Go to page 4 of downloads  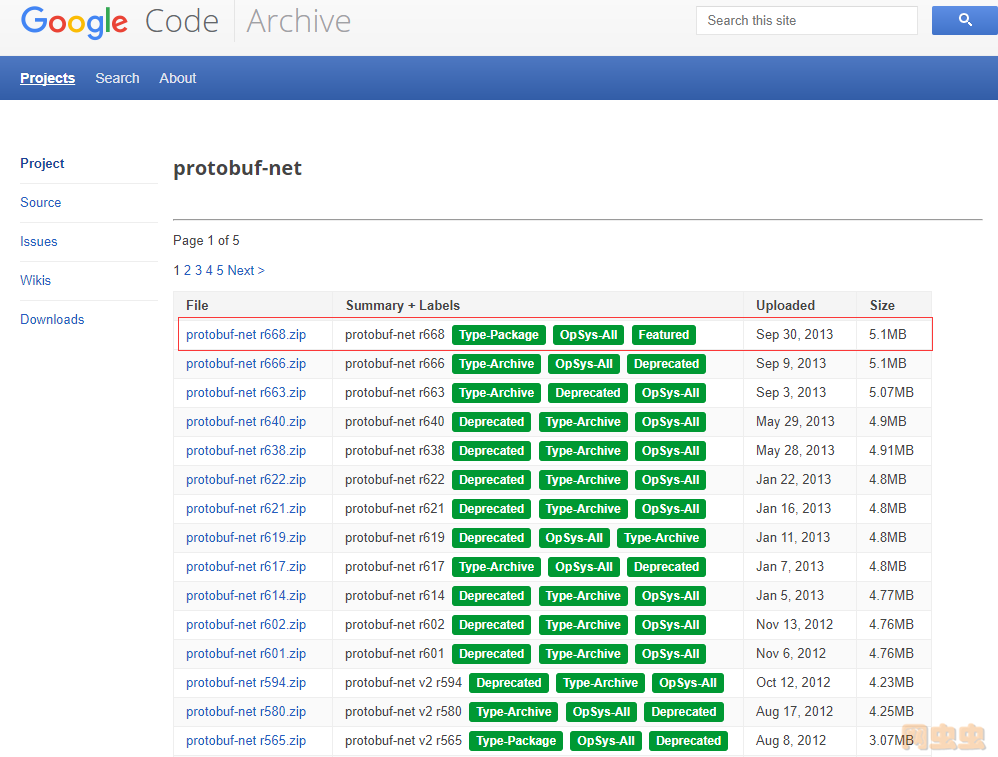pos(209,271)
